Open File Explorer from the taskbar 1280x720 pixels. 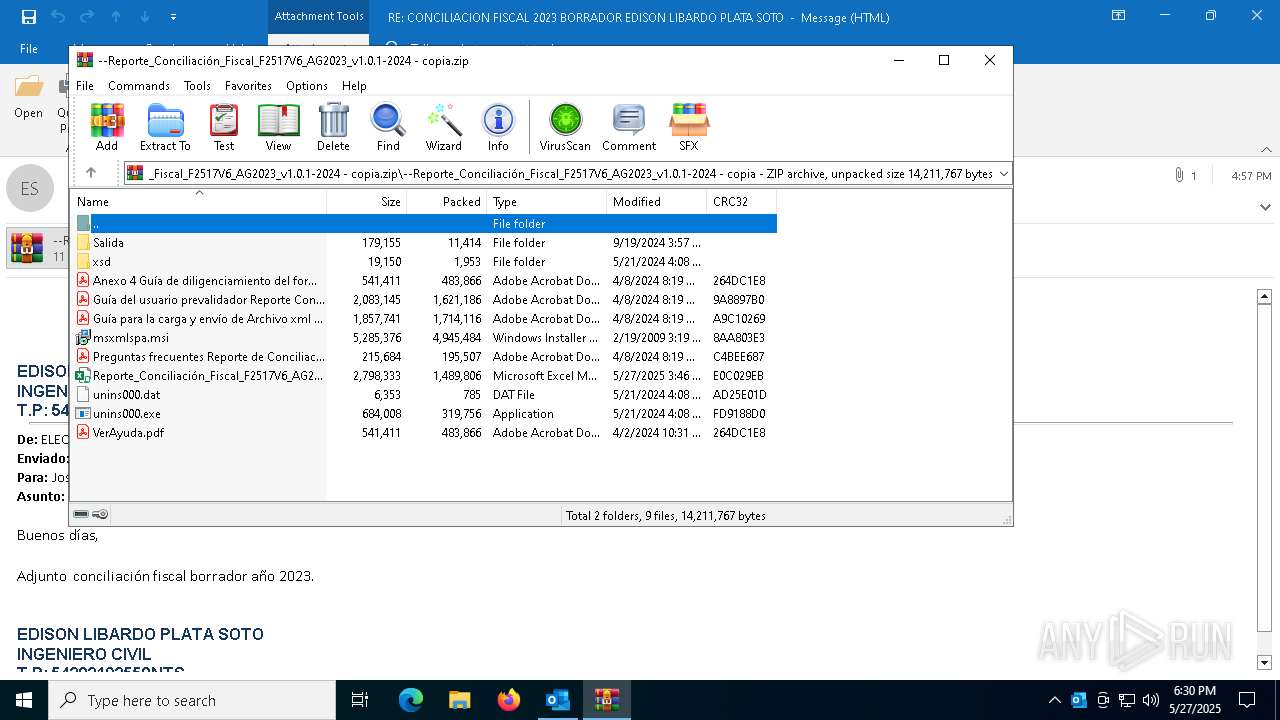tap(459, 700)
